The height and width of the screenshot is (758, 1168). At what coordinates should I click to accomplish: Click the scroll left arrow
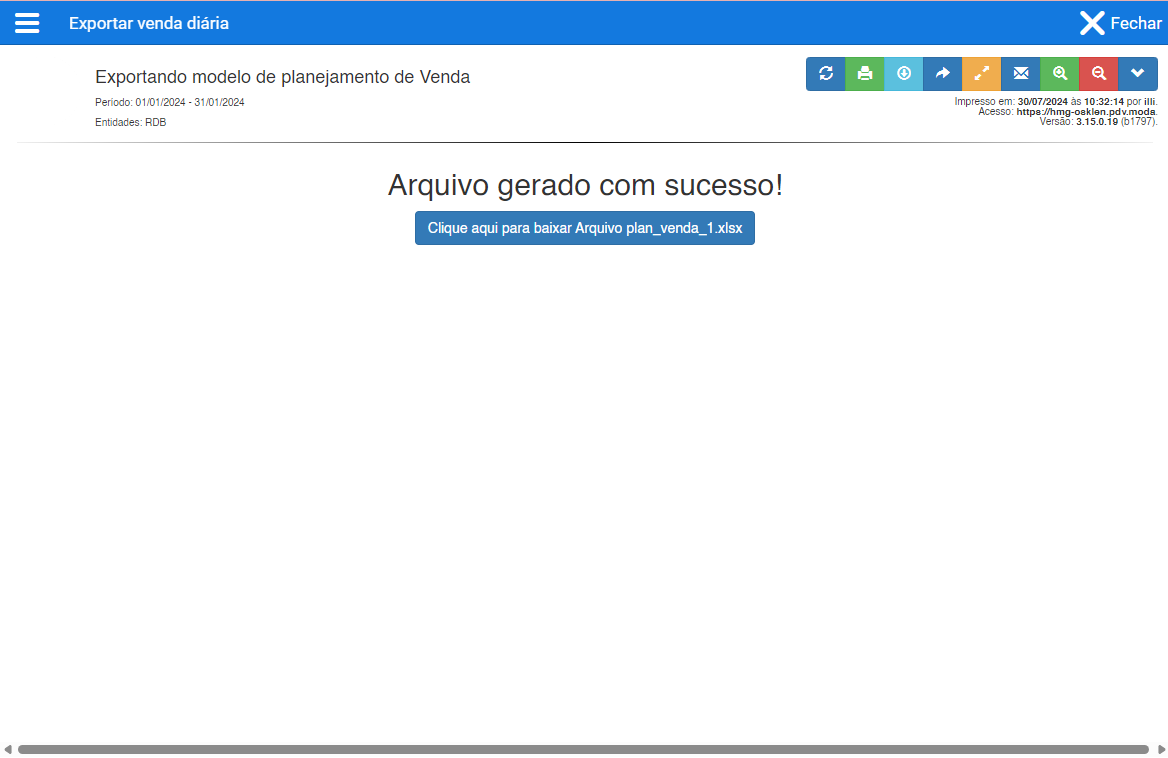point(8,749)
